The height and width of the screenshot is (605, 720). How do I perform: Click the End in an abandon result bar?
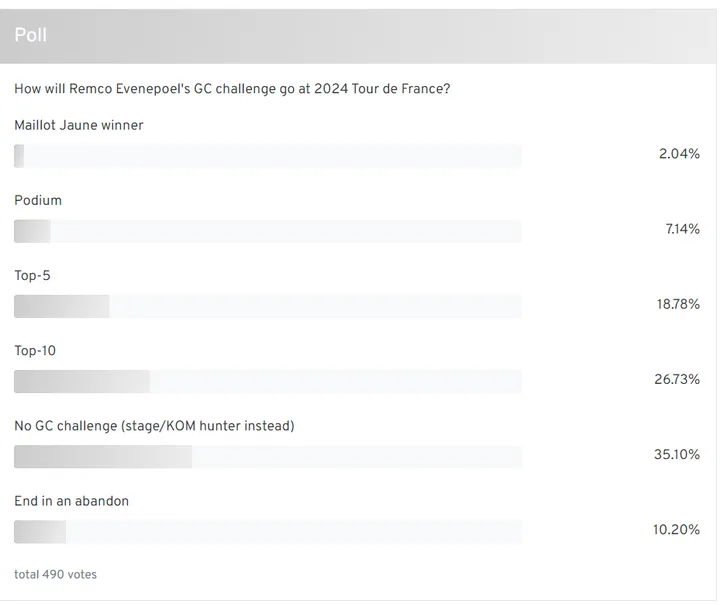coord(268,531)
